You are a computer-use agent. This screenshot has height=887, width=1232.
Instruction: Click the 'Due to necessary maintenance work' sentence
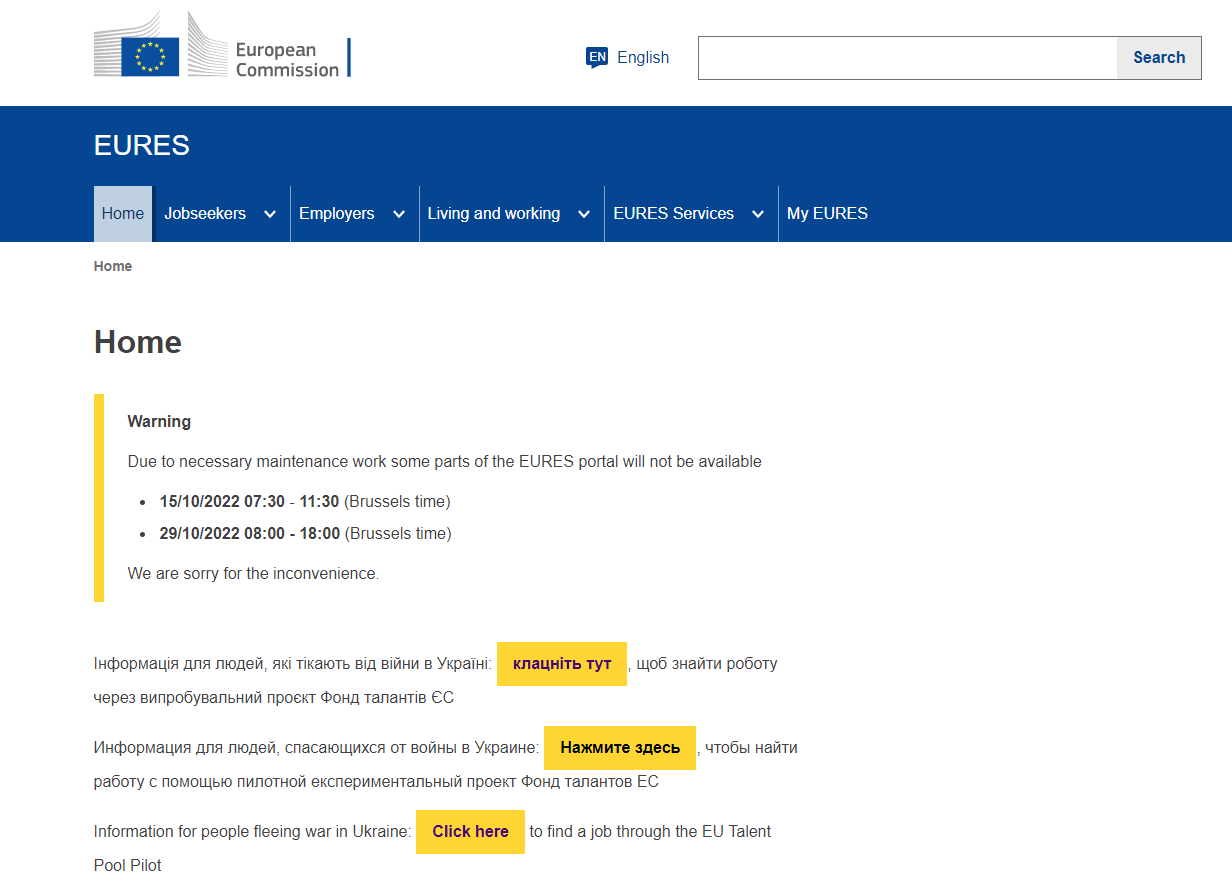tap(444, 462)
